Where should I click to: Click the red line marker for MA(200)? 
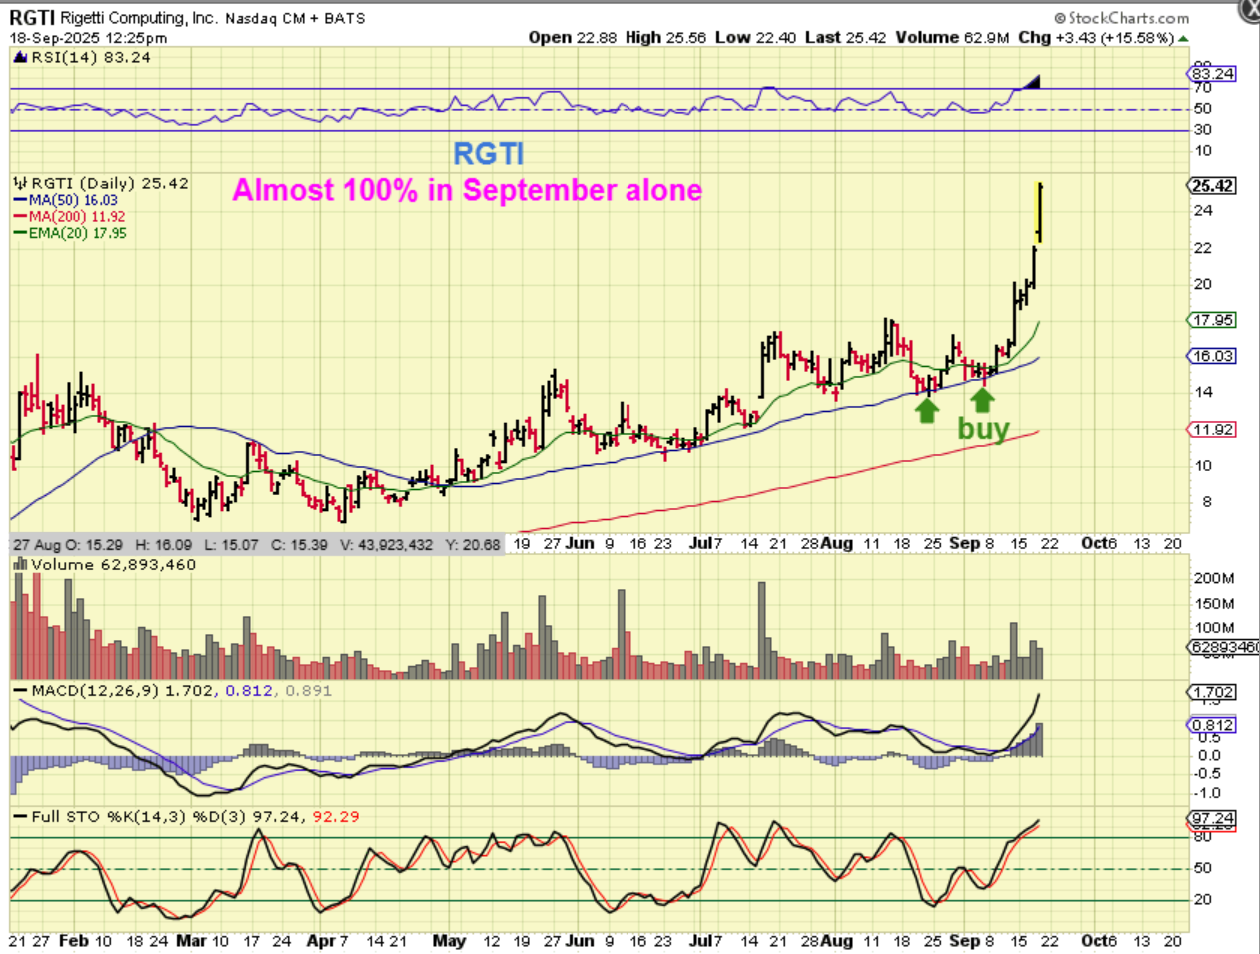[x=21, y=217]
